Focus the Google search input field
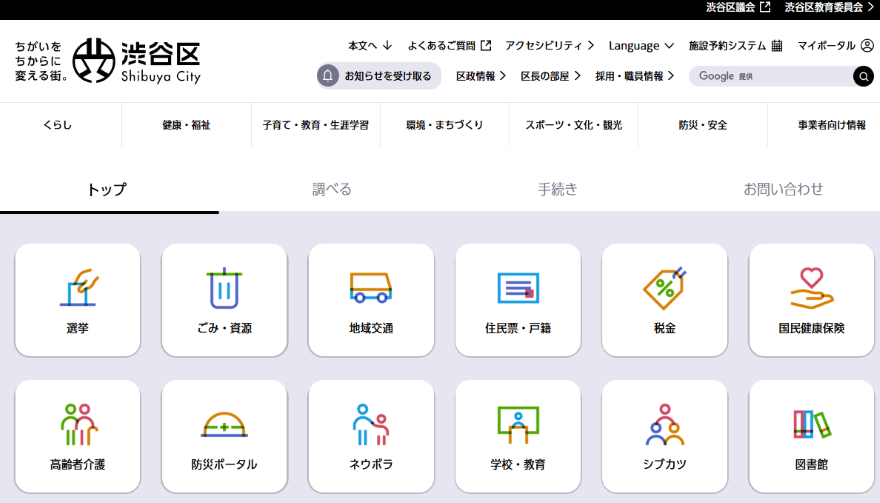This screenshot has width=880, height=503. 772,76
